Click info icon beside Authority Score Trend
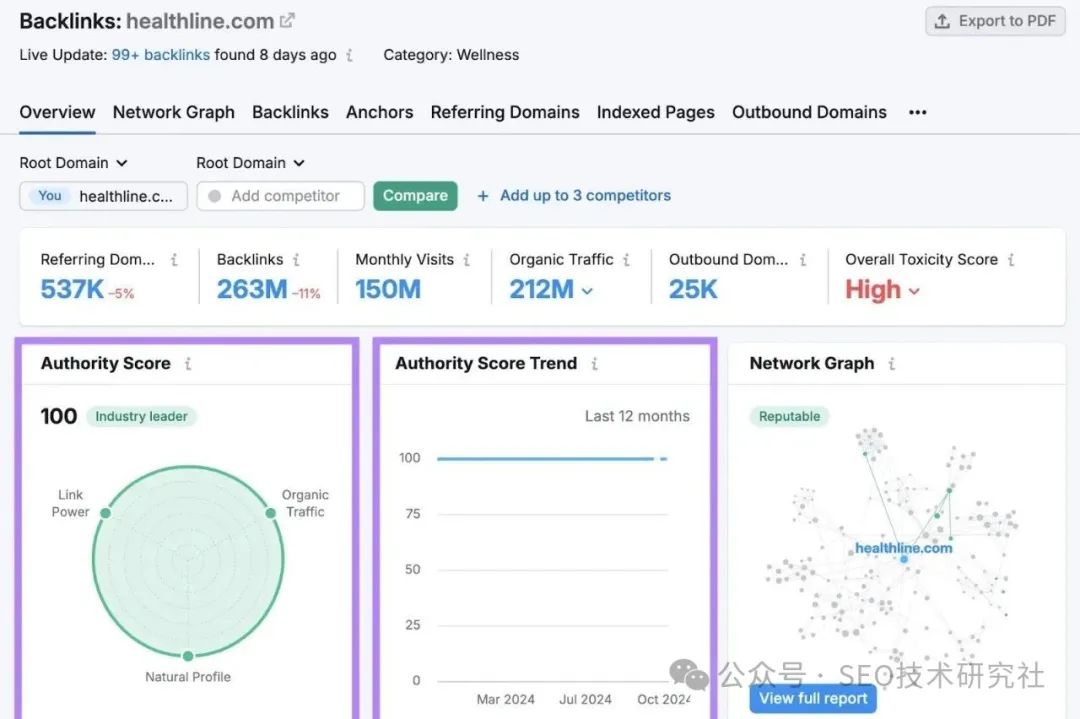This screenshot has height=719, width=1080. (594, 364)
